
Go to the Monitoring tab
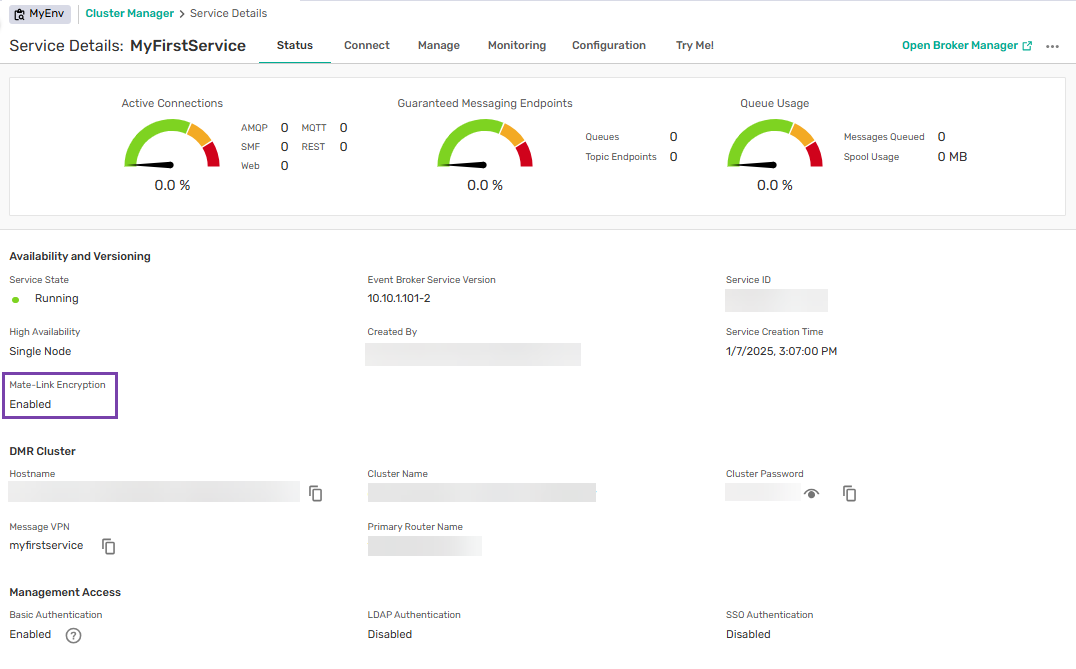tap(516, 46)
